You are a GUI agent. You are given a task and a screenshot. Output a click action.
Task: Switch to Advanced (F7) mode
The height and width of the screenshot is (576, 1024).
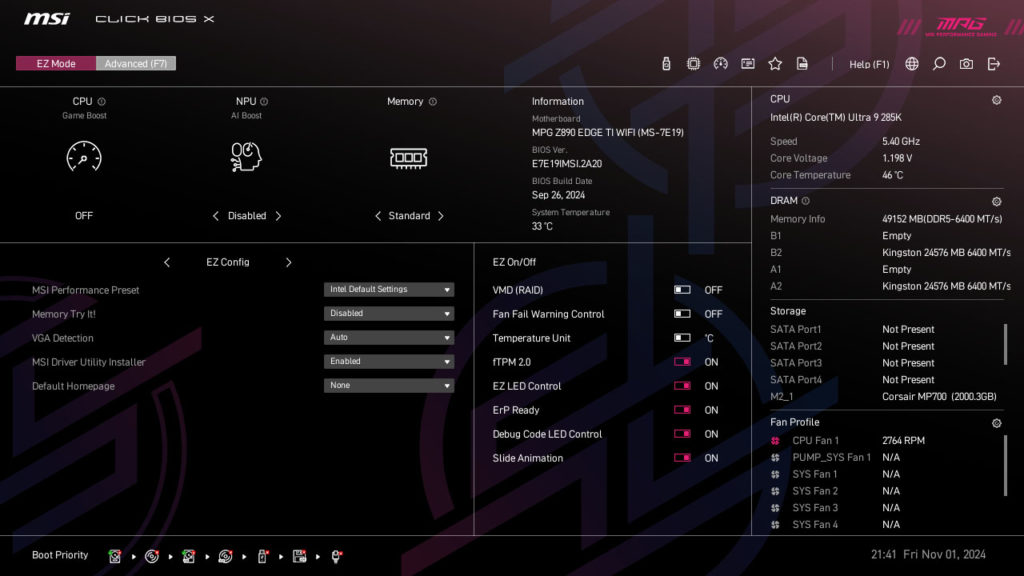(136, 63)
